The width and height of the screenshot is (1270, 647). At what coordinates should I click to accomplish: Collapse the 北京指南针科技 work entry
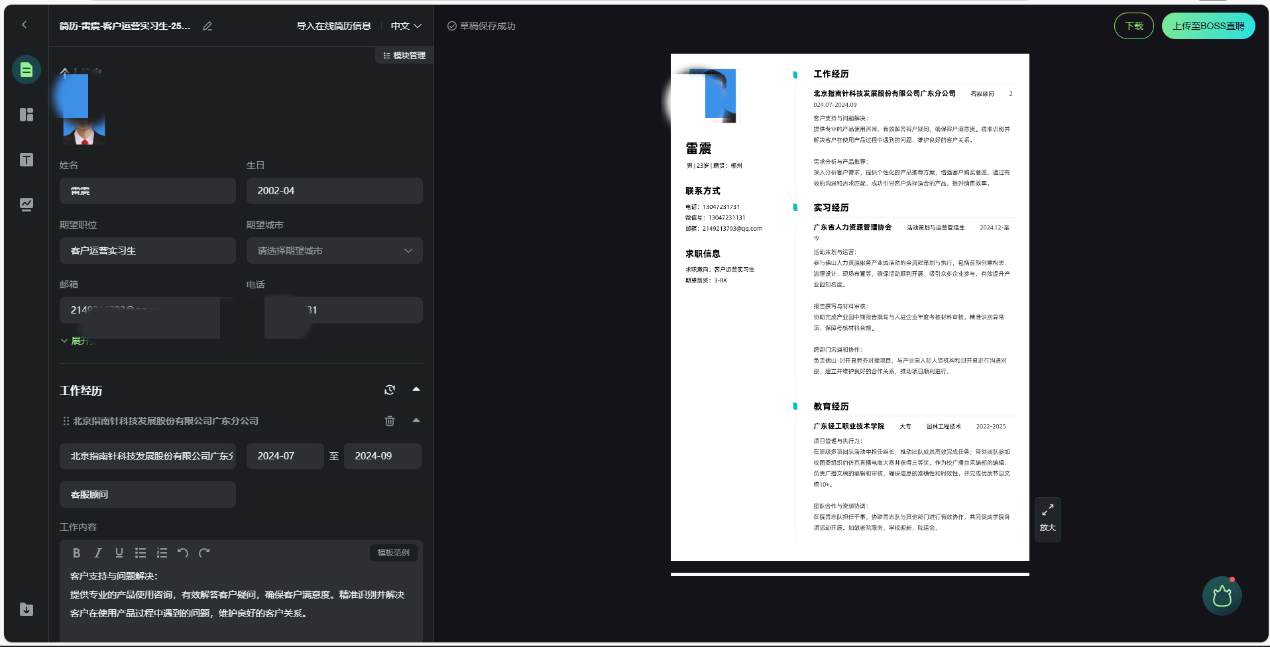pyautogui.click(x=417, y=421)
